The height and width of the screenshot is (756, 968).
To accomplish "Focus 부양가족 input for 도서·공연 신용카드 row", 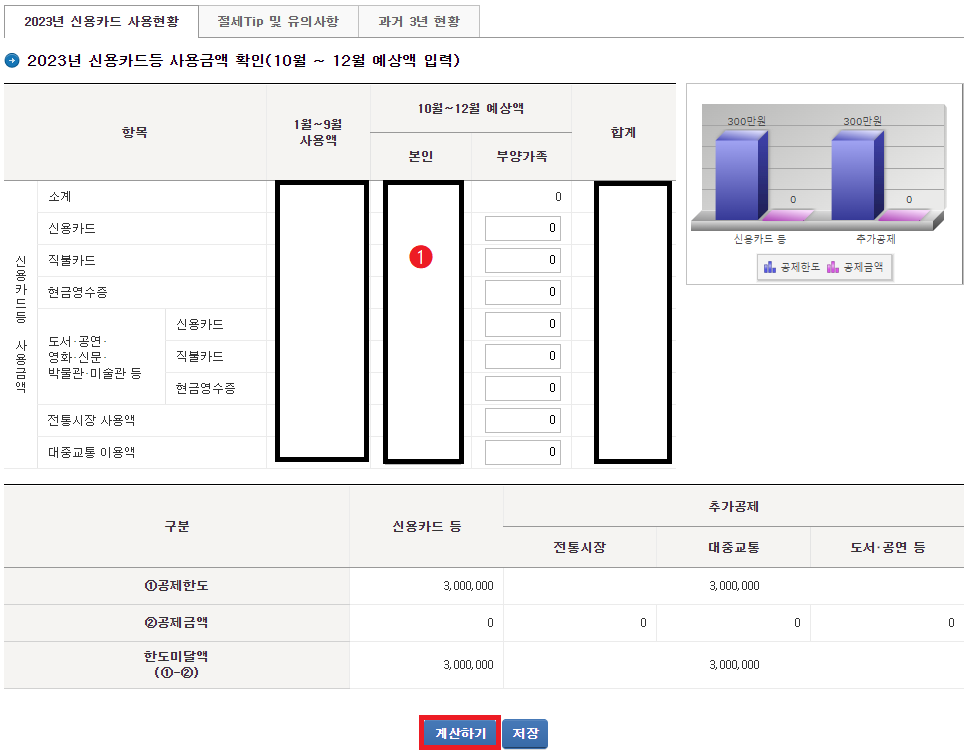I will 522,324.
